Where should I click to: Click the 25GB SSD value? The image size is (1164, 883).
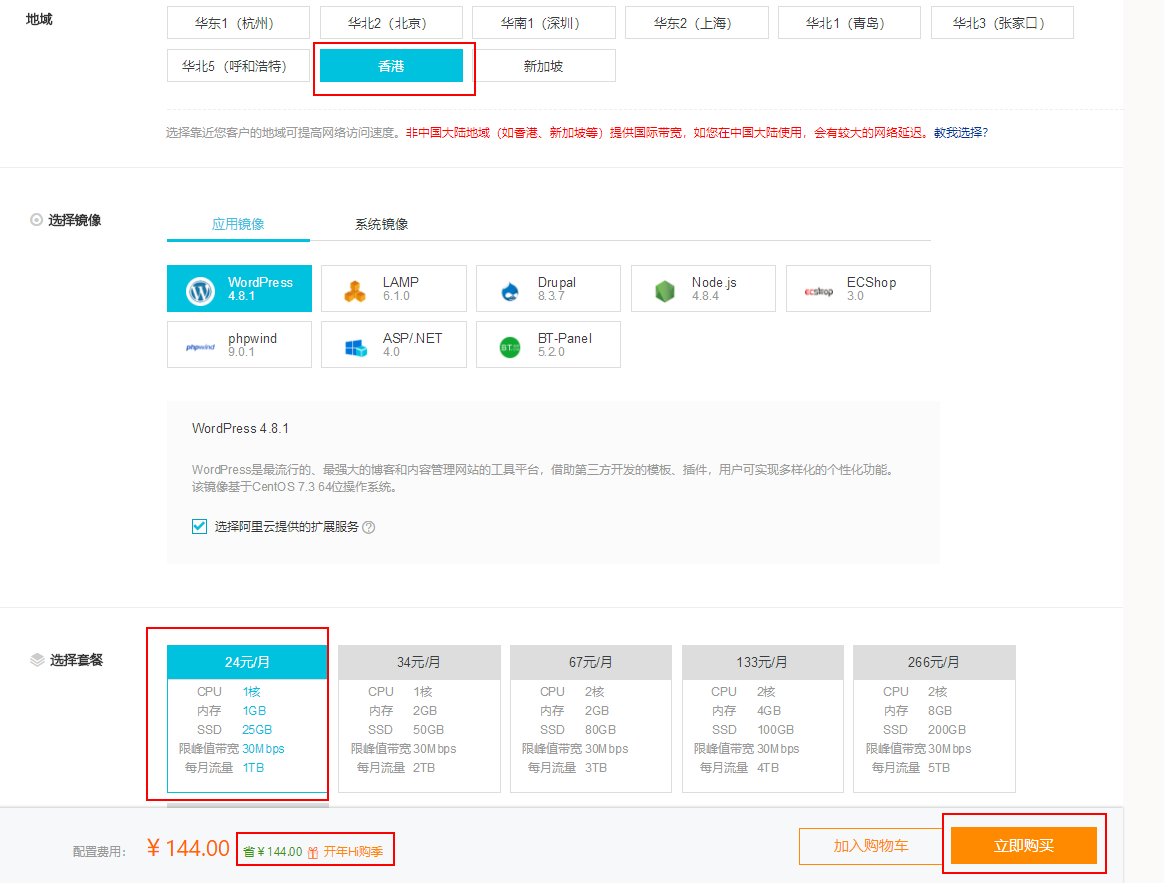click(x=257, y=730)
